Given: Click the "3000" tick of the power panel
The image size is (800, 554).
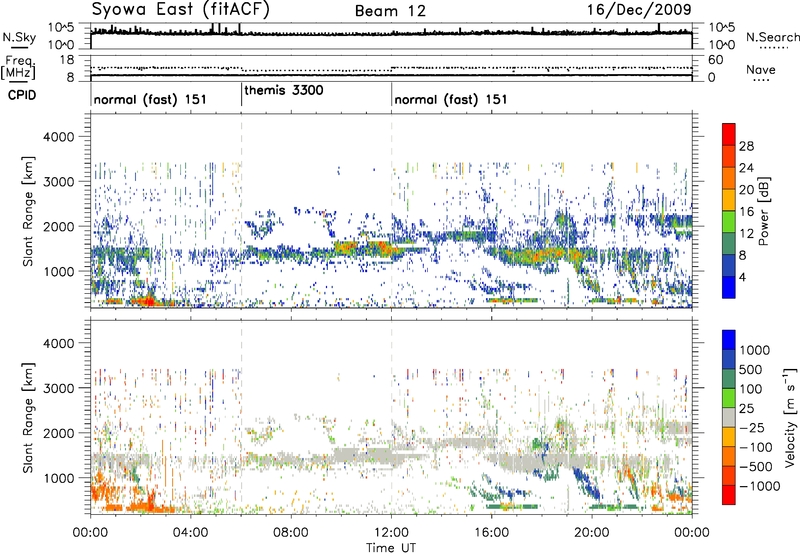Looking at the screenshot, I should (x=59, y=182).
